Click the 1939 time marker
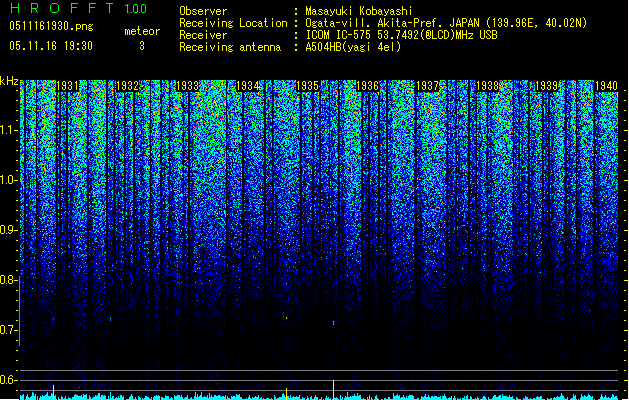This screenshot has width=629, height=400. 546,86
